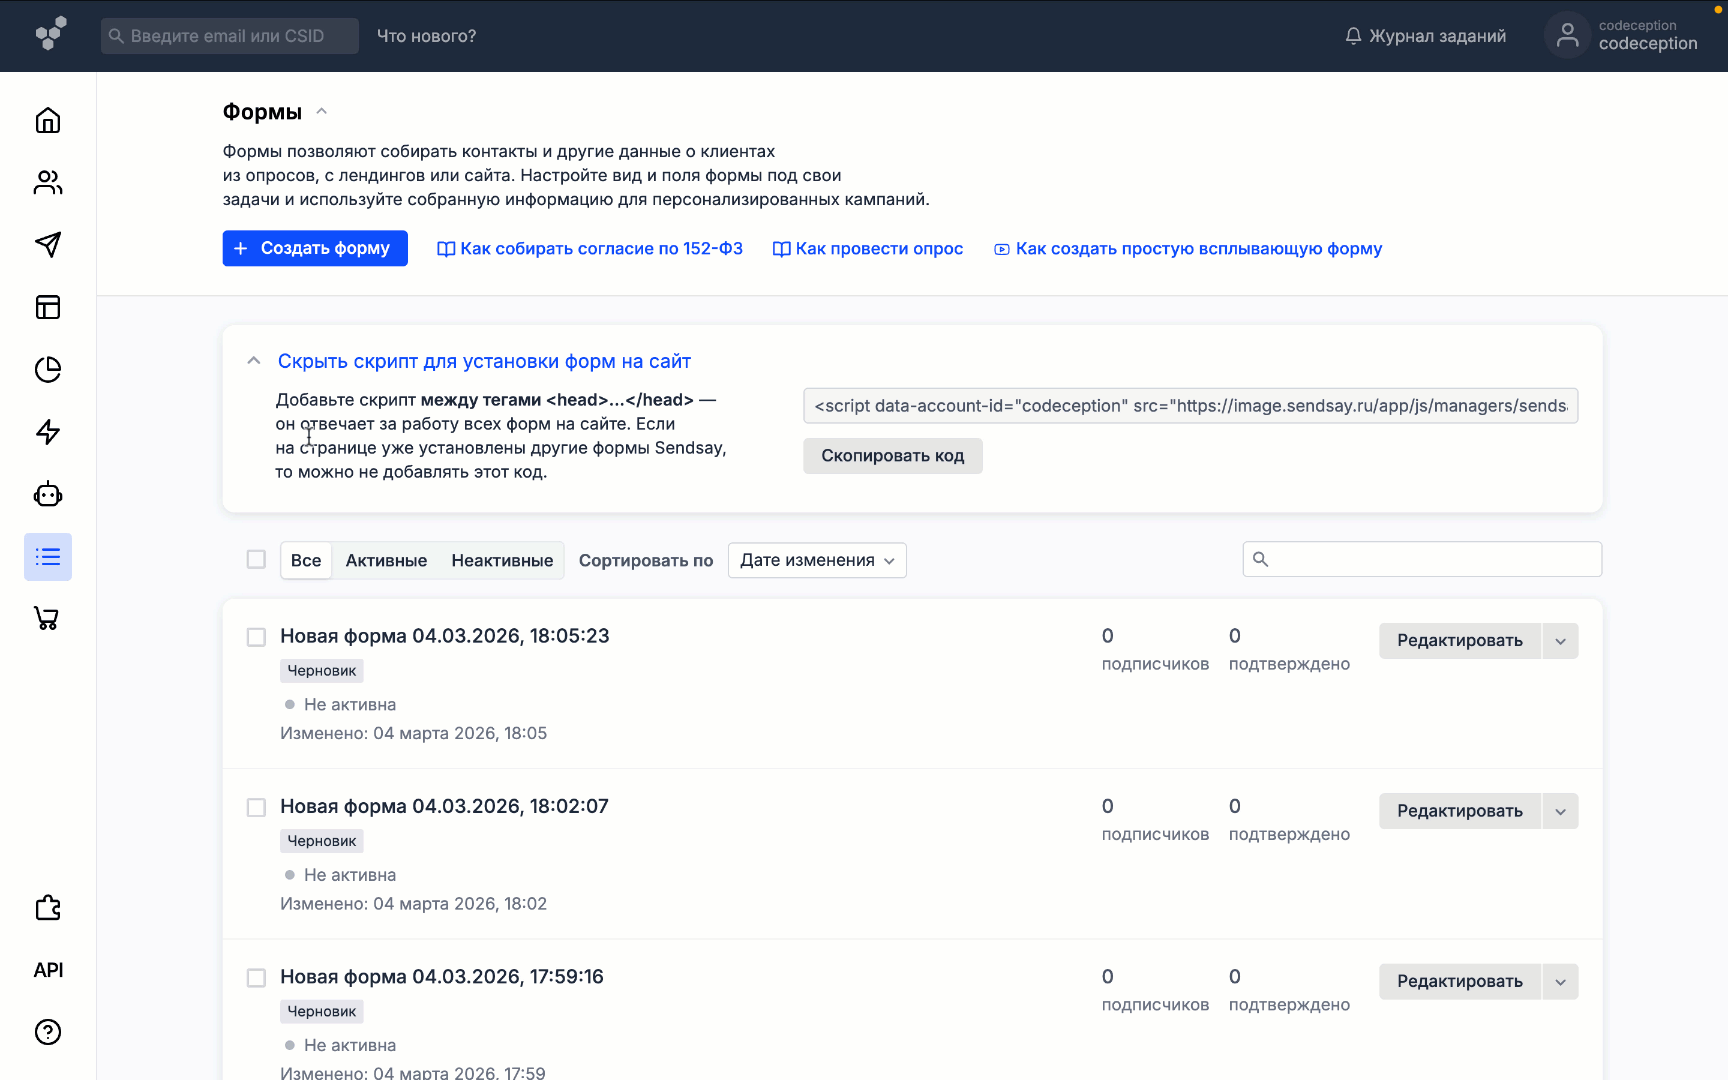Expand arrow next to first Редактировать button
This screenshot has height=1080, width=1728.
(1560, 641)
